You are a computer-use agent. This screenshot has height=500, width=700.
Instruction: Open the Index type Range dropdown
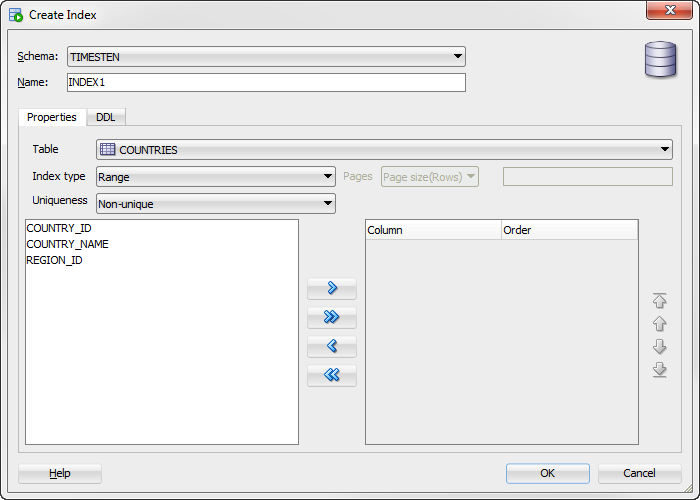click(x=216, y=177)
